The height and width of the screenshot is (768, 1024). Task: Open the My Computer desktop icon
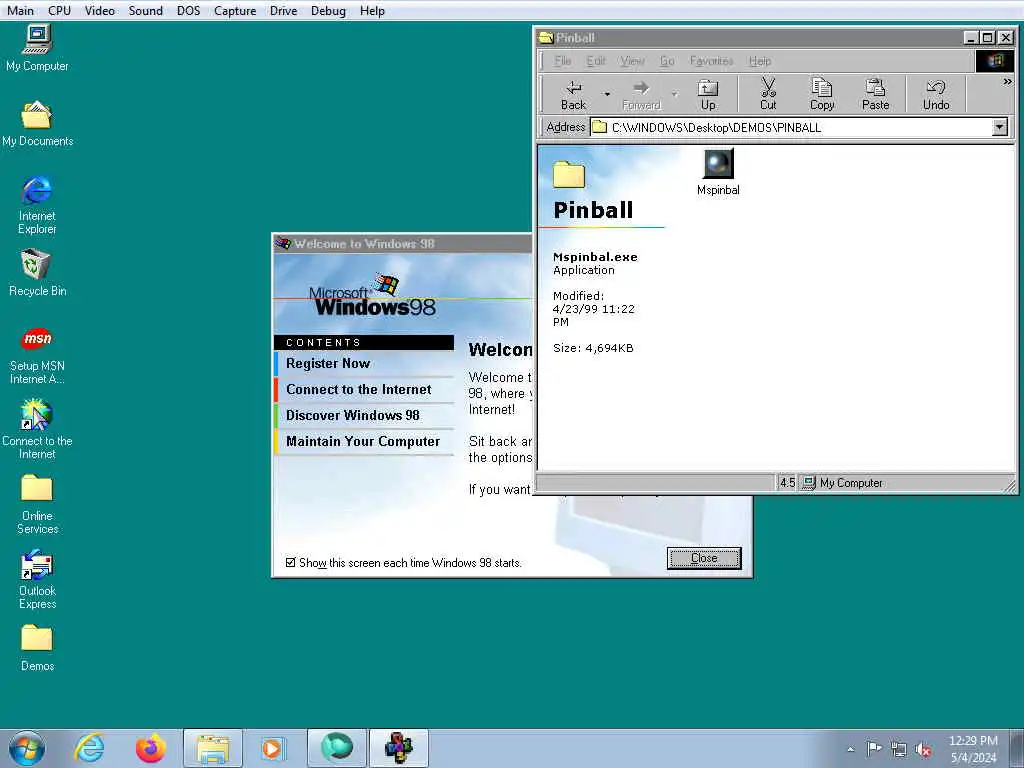pos(37,48)
